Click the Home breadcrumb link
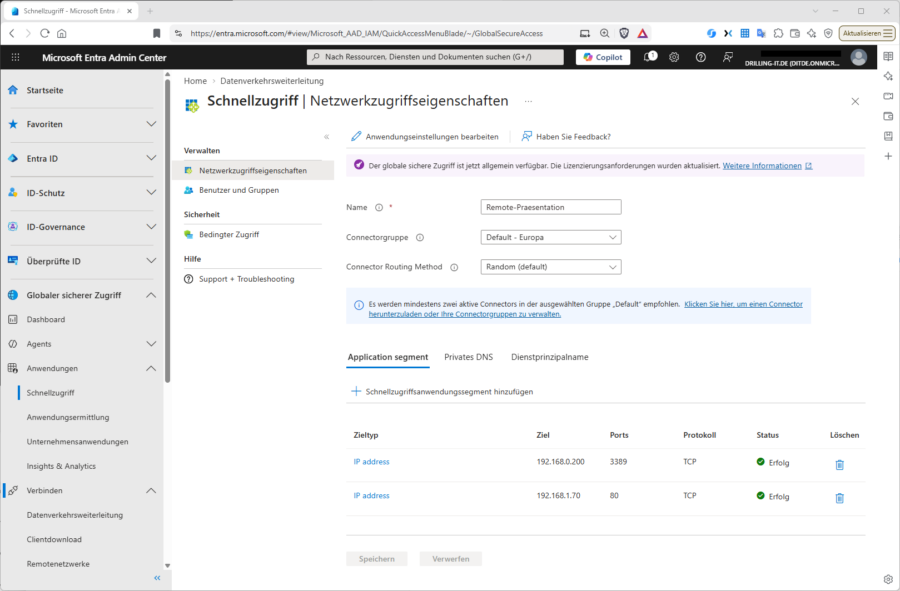900x591 pixels. (x=195, y=81)
